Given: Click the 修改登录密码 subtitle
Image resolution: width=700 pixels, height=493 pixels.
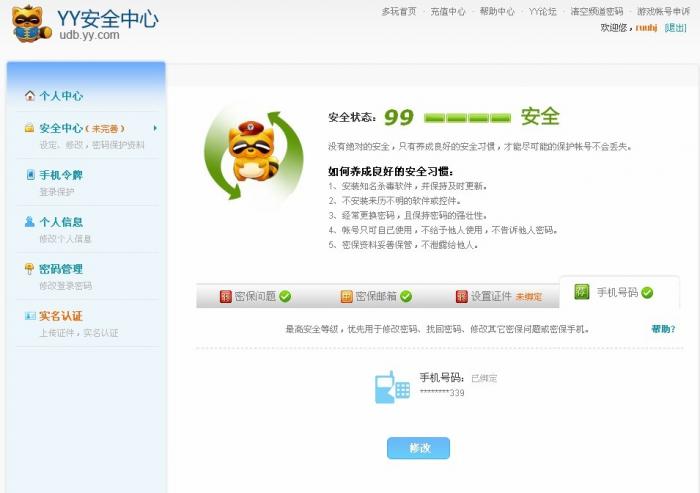Looking at the screenshot, I should point(66,286).
